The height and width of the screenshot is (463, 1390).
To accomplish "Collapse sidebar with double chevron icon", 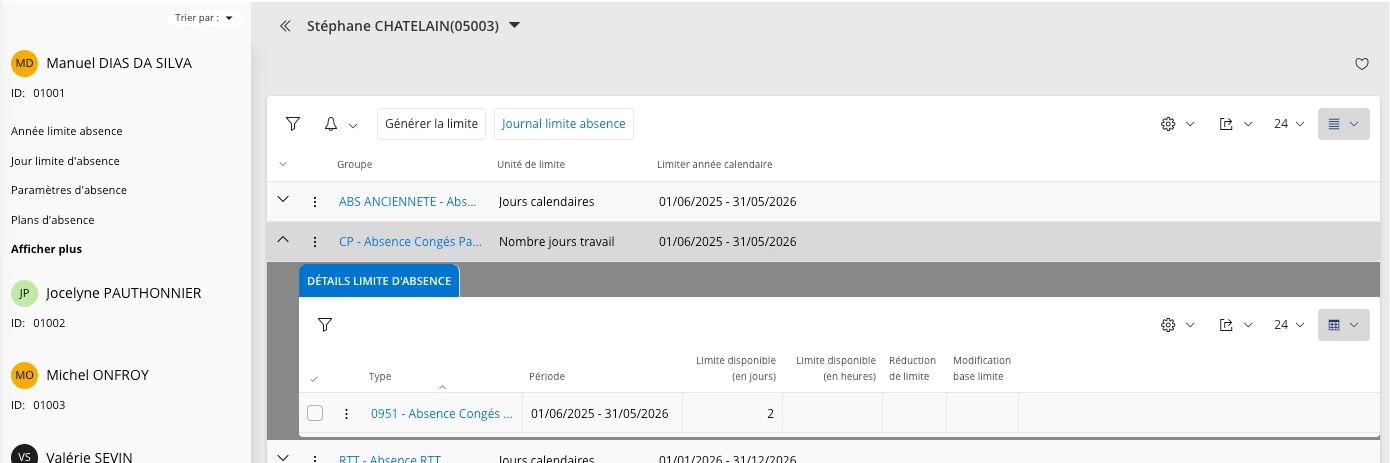I will coord(285,27).
